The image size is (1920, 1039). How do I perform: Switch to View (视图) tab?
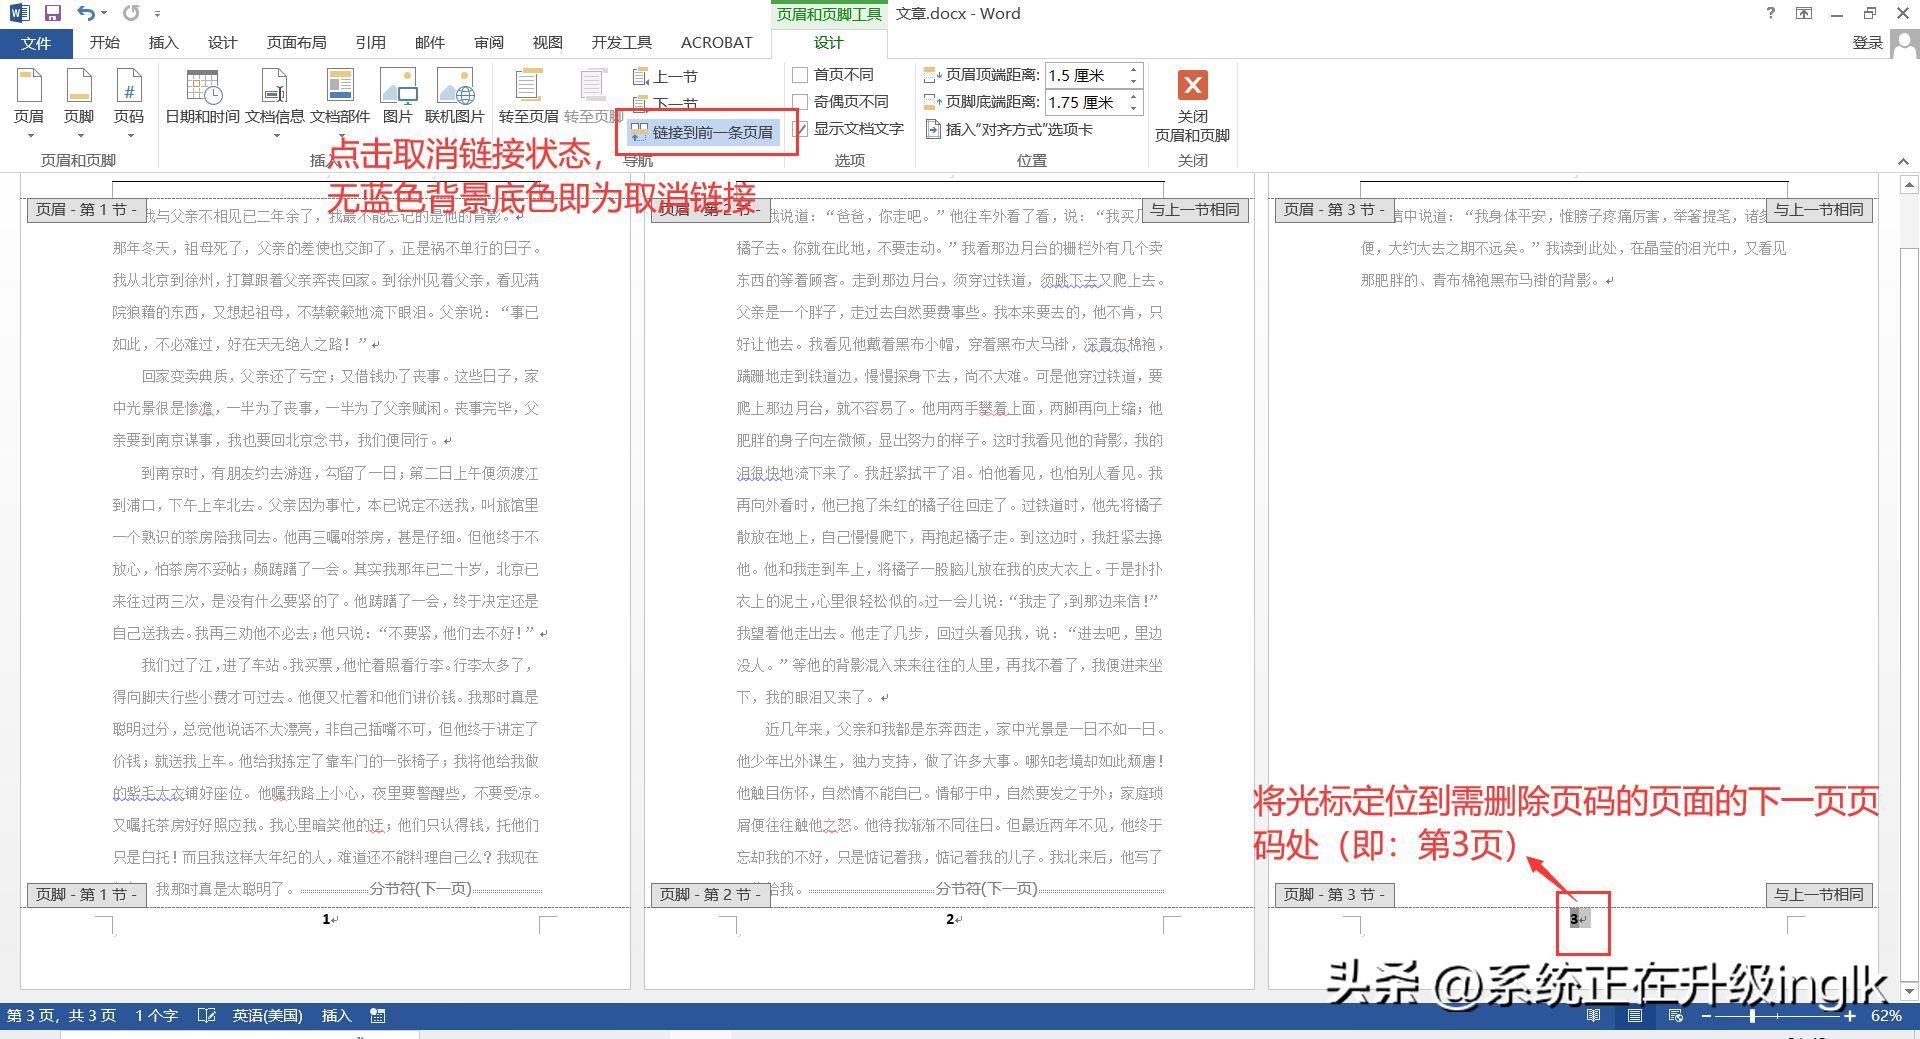click(x=547, y=43)
